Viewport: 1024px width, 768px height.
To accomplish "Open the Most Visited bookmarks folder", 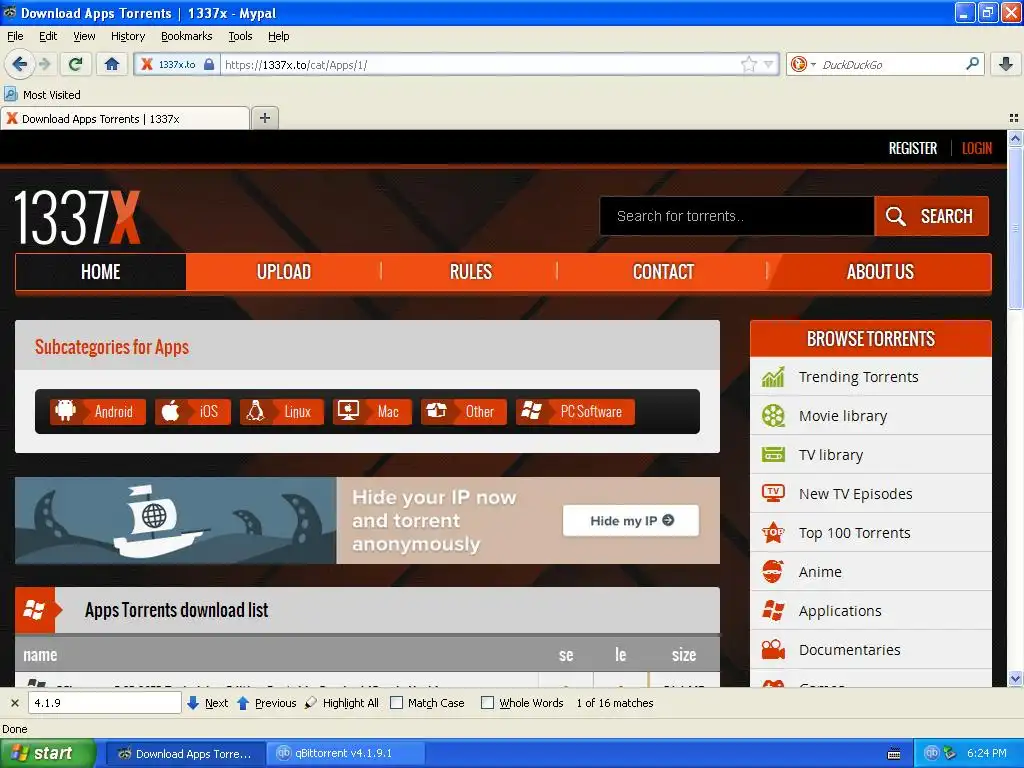I will click(43, 95).
